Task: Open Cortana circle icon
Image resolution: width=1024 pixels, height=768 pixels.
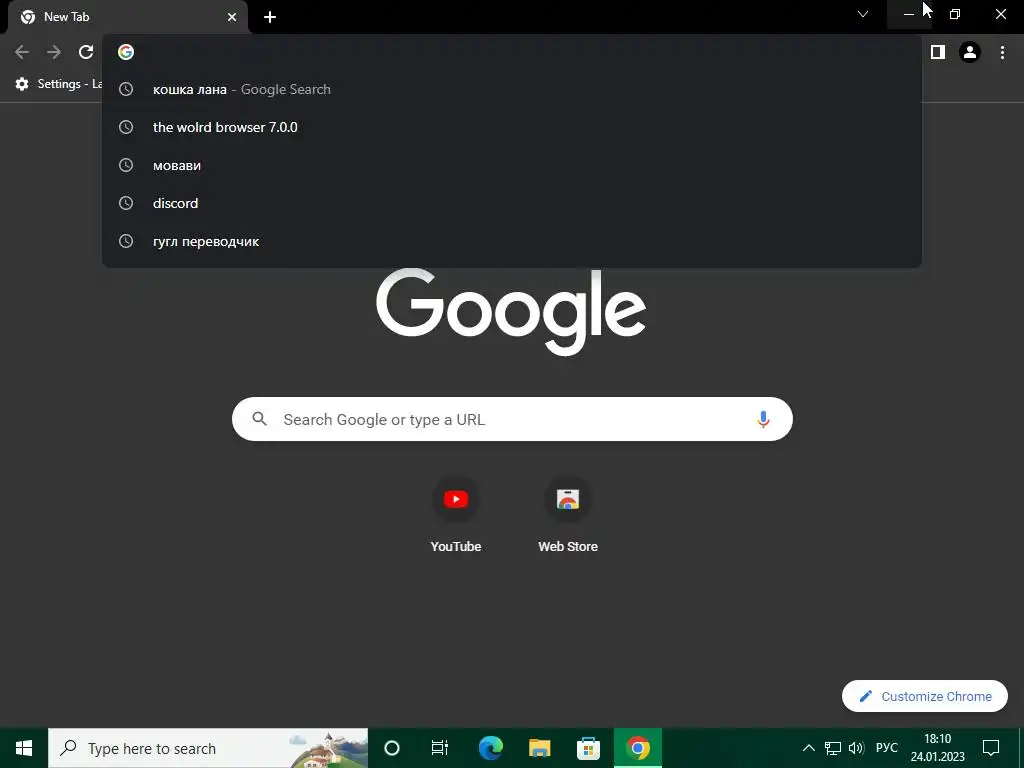Action: click(x=392, y=748)
